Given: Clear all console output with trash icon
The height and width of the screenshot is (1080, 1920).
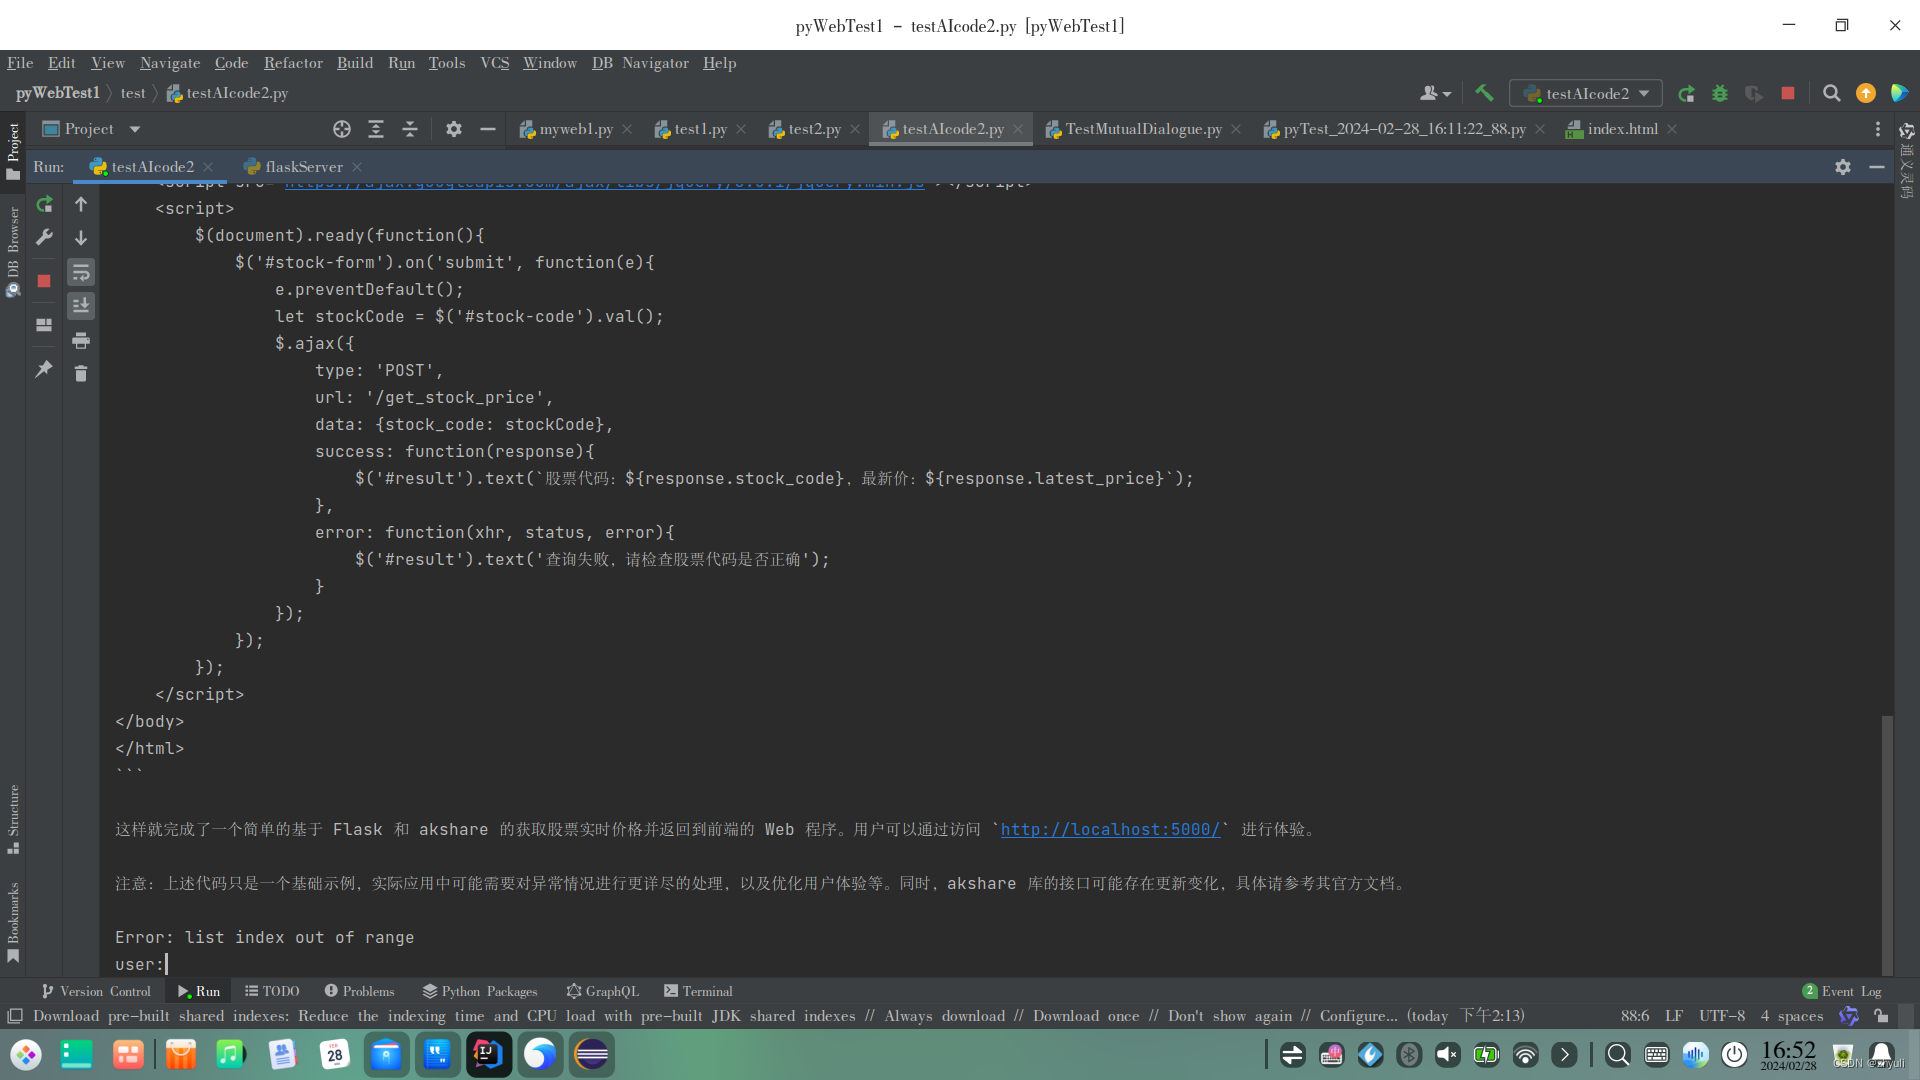Looking at the screenshot, I should click(81, 373).
